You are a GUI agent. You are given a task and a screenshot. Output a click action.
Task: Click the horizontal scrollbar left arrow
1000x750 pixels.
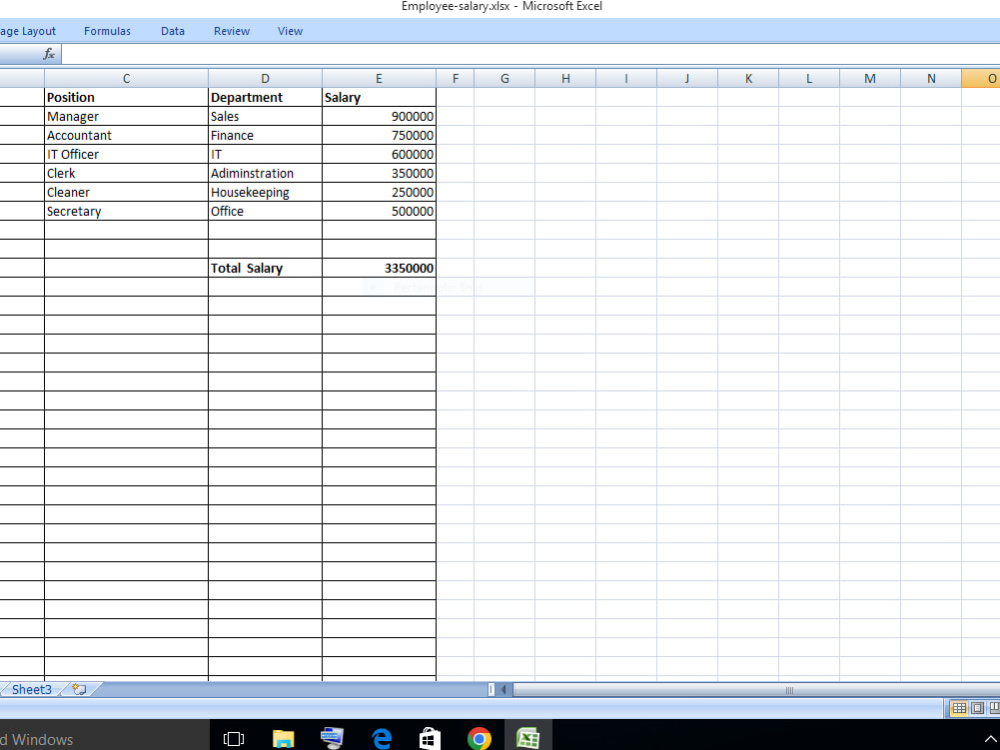point(504,689)
